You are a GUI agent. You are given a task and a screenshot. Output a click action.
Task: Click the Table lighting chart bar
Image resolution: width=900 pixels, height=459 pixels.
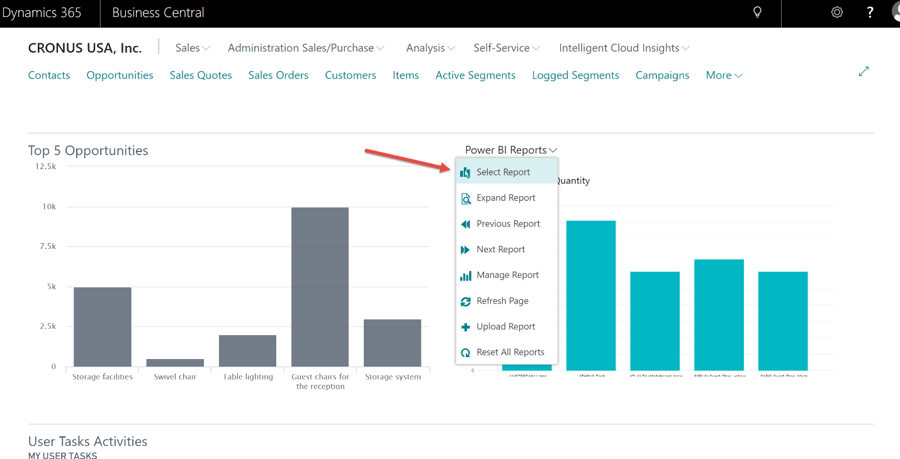click(x=247, y=351)
